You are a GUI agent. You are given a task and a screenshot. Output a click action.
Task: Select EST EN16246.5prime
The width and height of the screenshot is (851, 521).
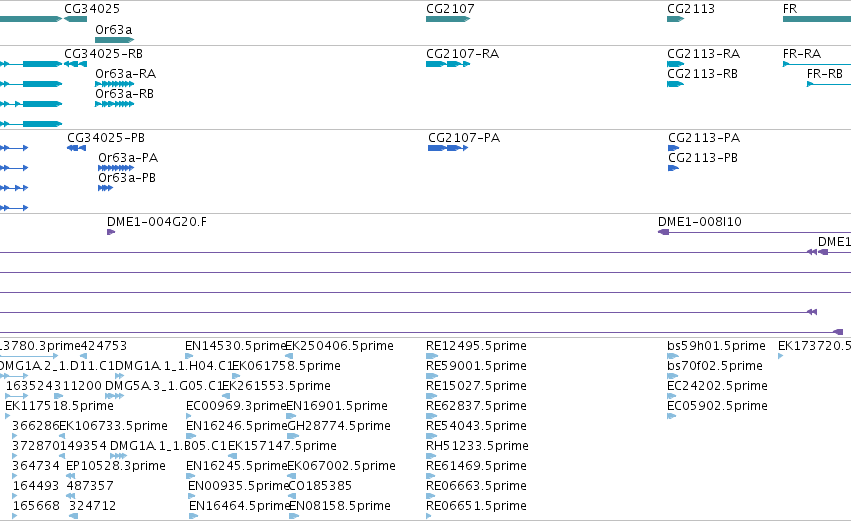click(x=236, y=426)
